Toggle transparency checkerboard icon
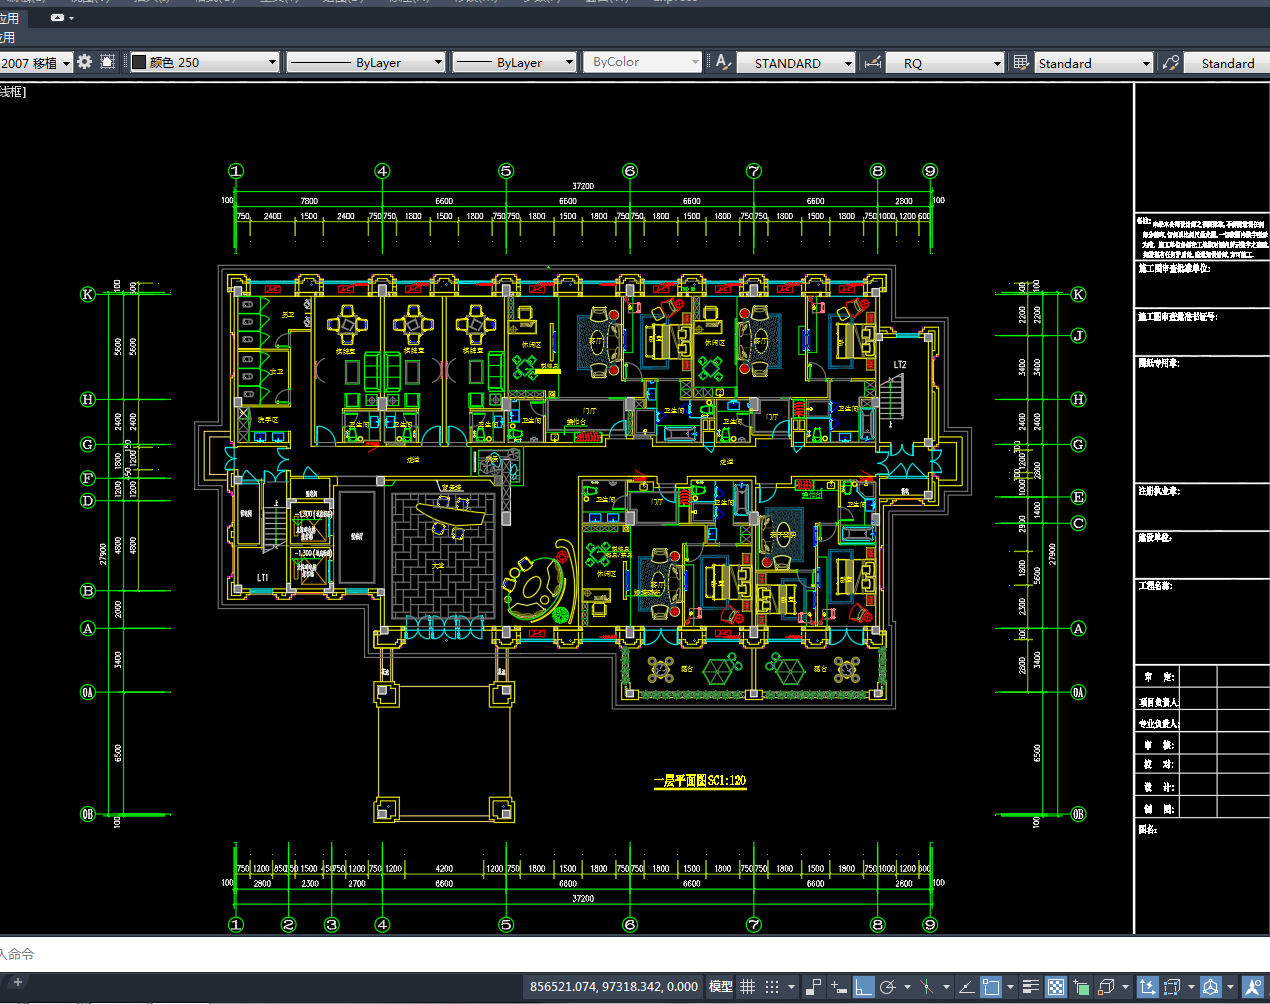This screenshot has height=1004, width=1270. (x=1056, y=987)
